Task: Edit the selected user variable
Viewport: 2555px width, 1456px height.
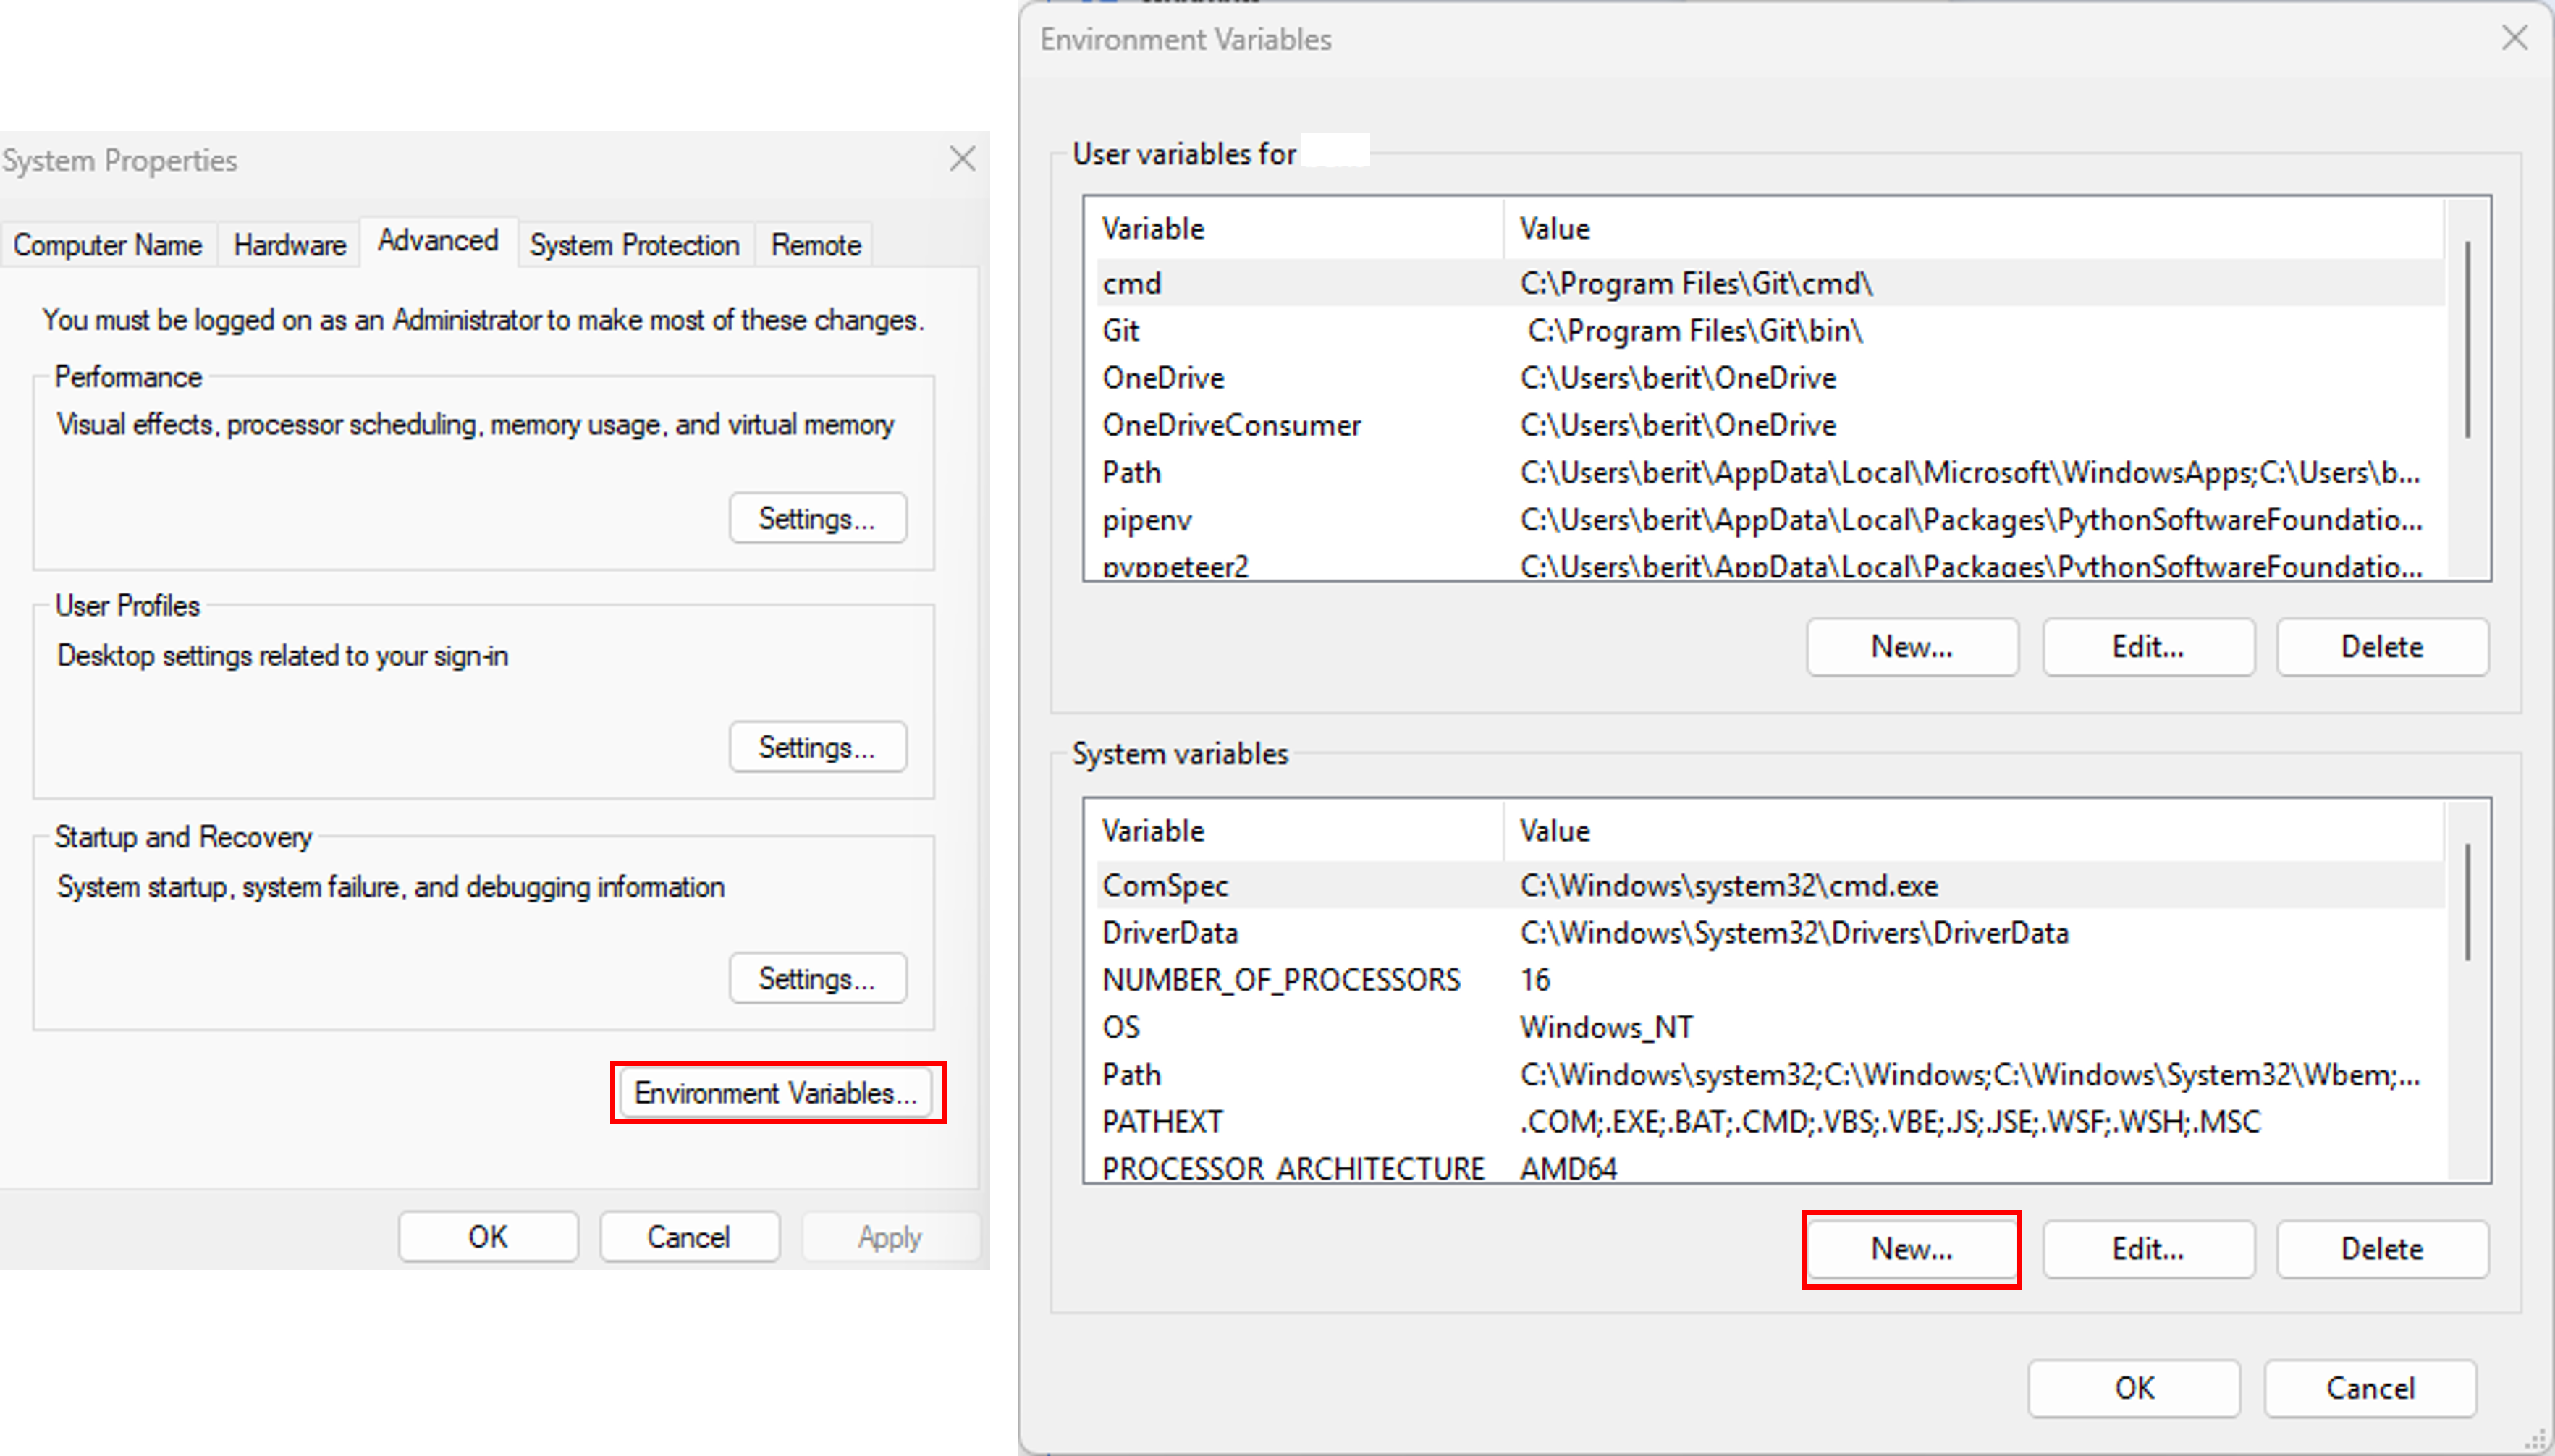Action: (x=2147, y=647)
